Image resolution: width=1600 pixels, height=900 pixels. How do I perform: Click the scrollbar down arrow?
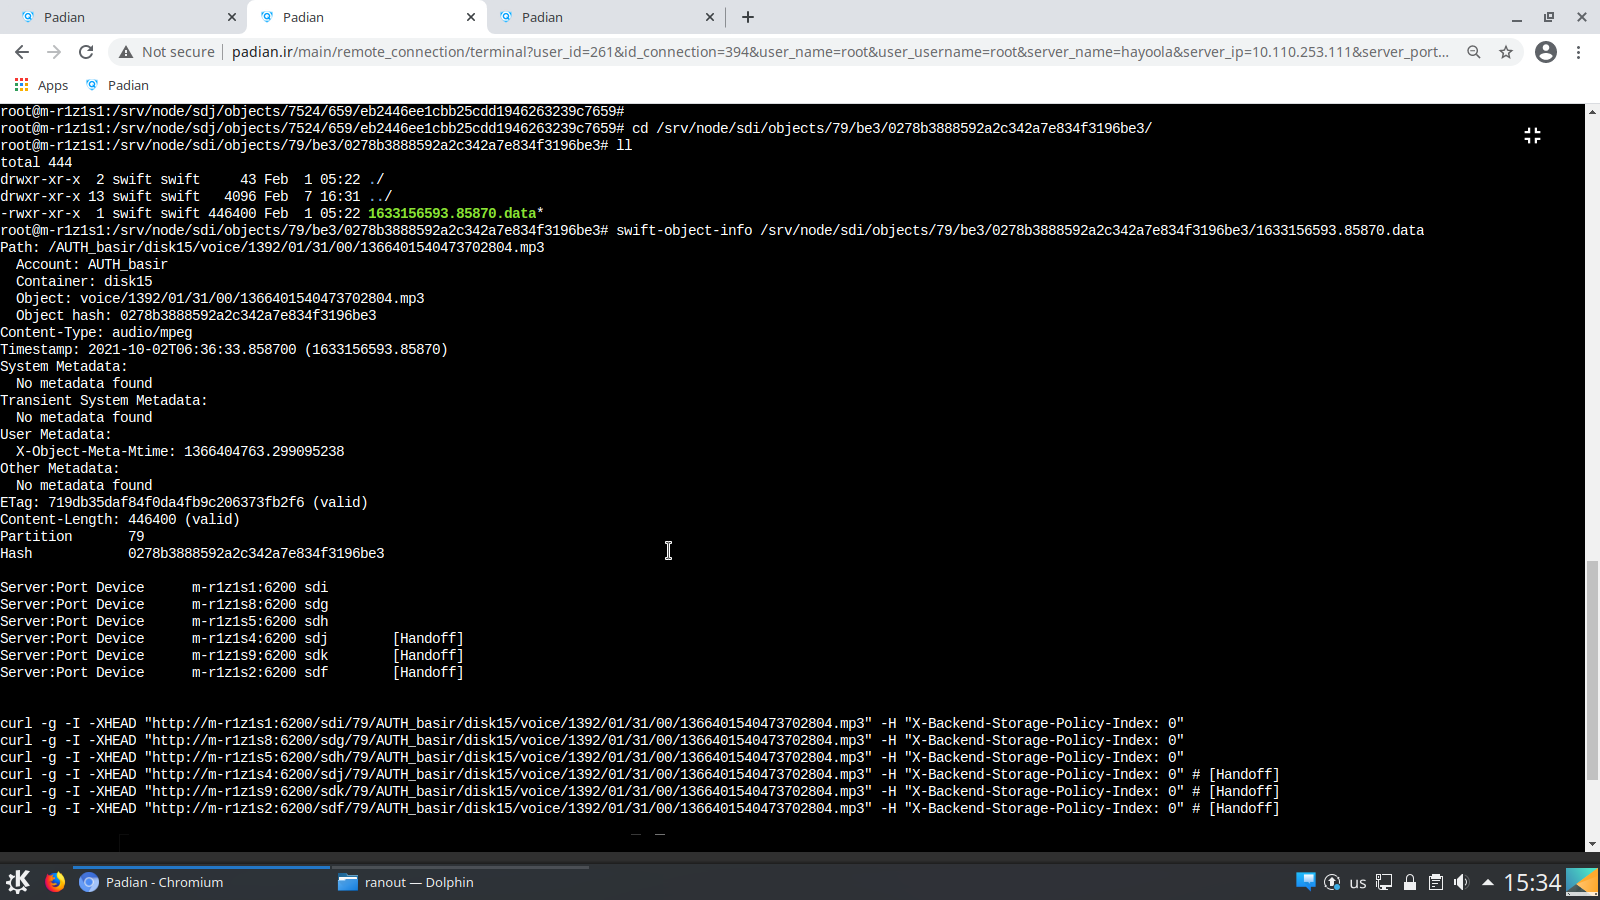pos(1592,845)
